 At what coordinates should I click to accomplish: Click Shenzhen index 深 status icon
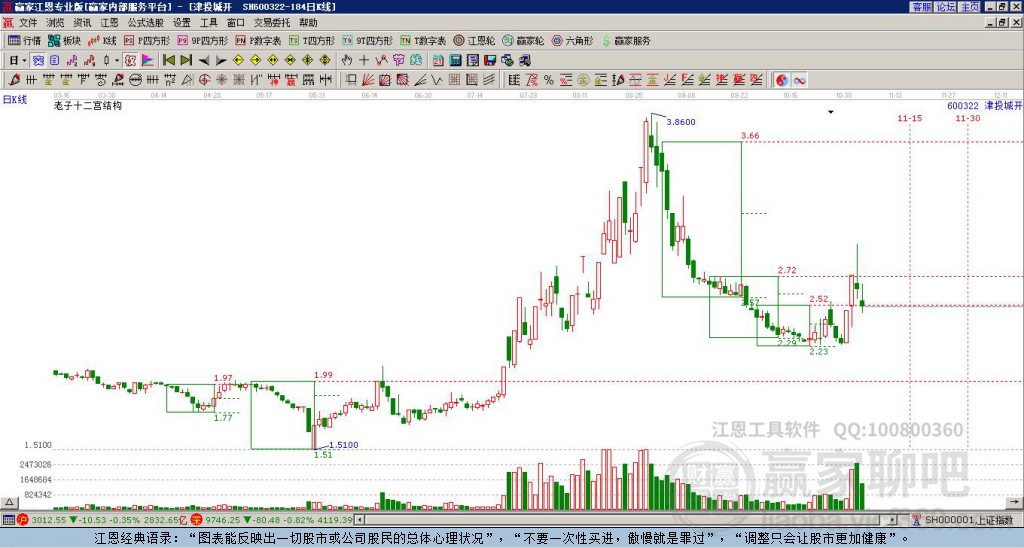[197, 520]
